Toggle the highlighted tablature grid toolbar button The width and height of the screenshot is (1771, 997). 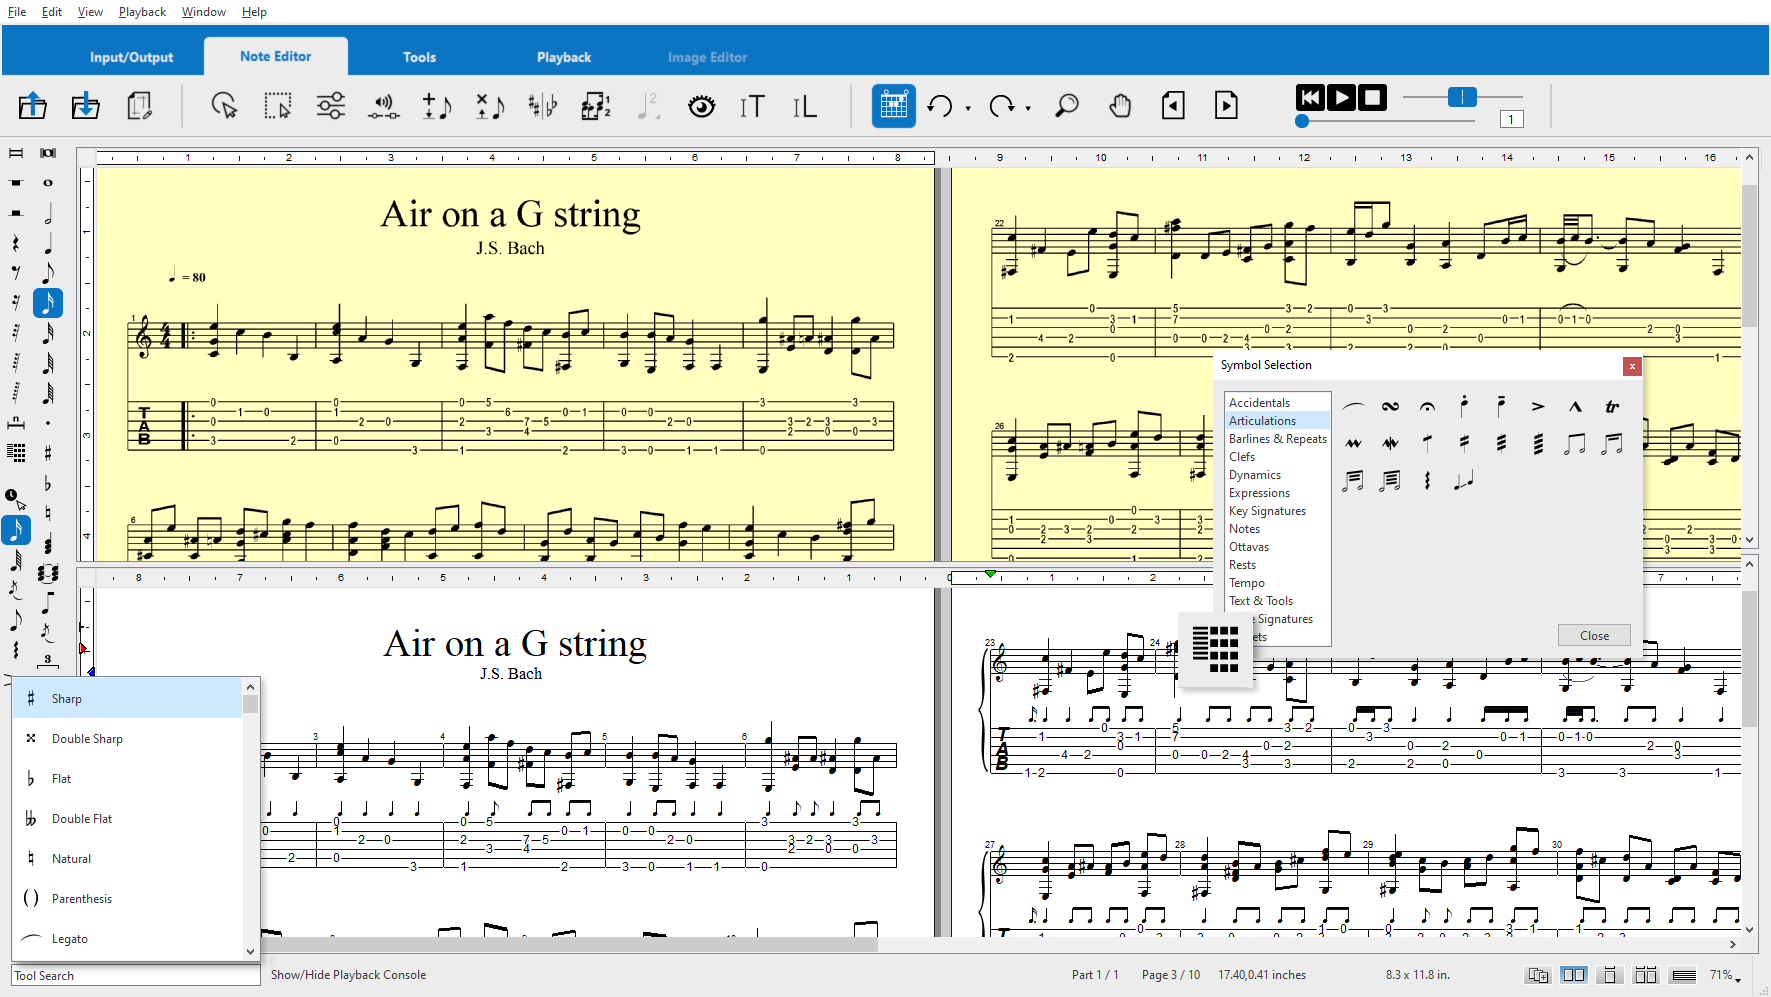click(894, 105)
